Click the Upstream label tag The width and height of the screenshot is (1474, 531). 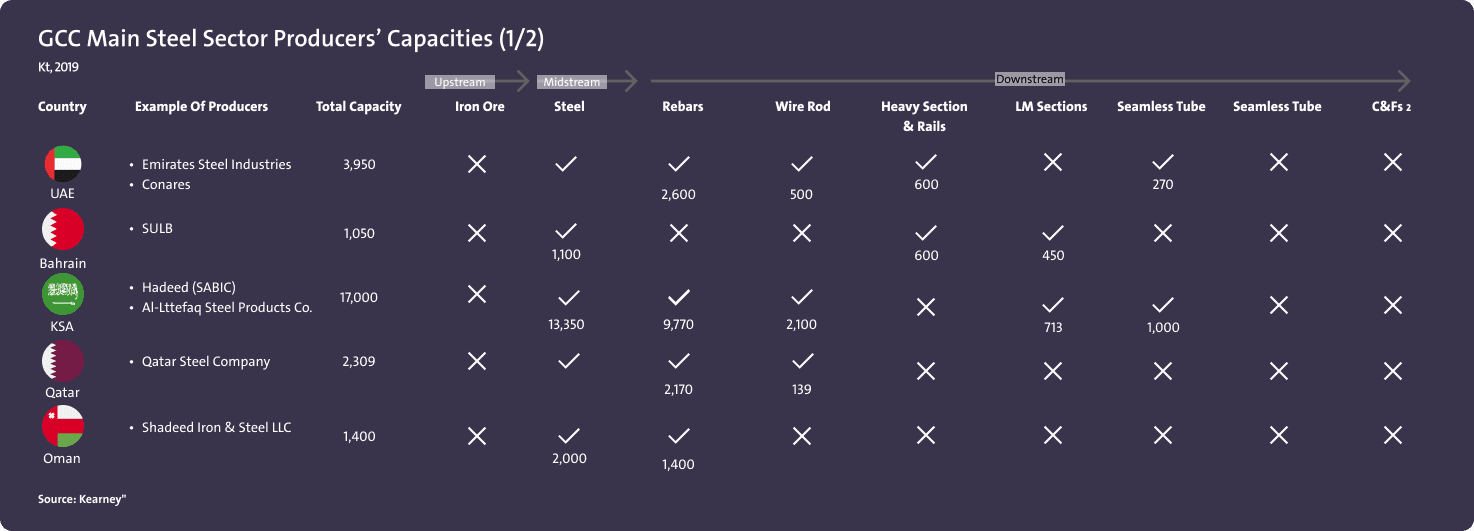[460, 82]
